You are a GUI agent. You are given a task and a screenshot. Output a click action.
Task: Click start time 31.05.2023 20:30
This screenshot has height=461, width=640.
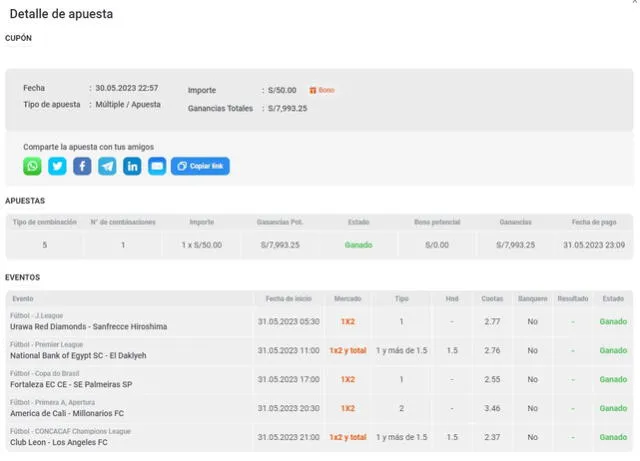click(289, 408)
